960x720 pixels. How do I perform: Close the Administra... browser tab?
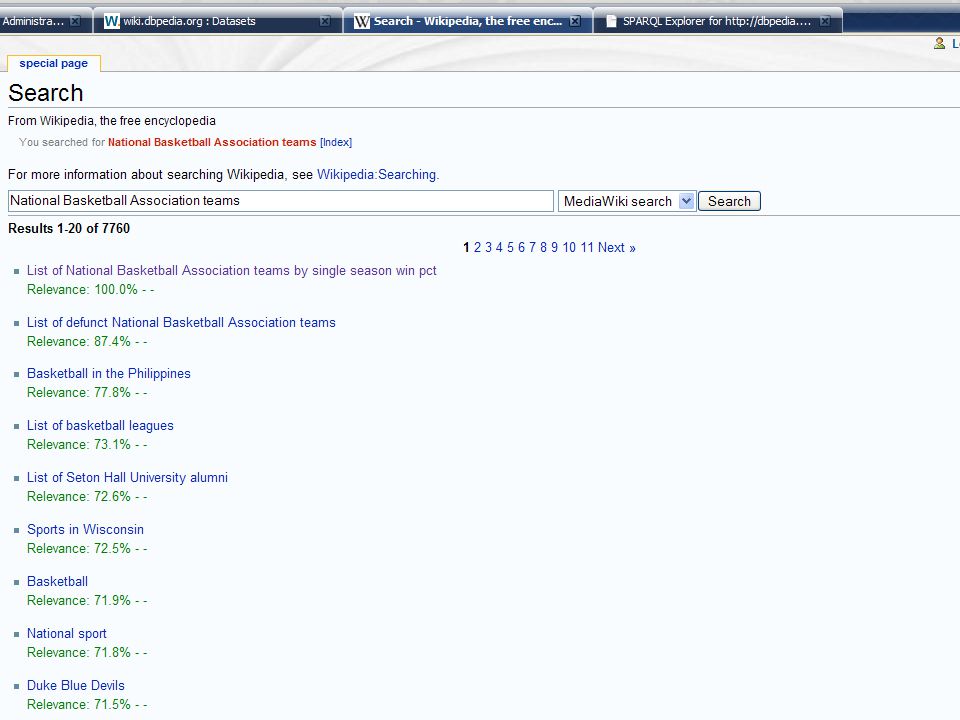point(75,21)
